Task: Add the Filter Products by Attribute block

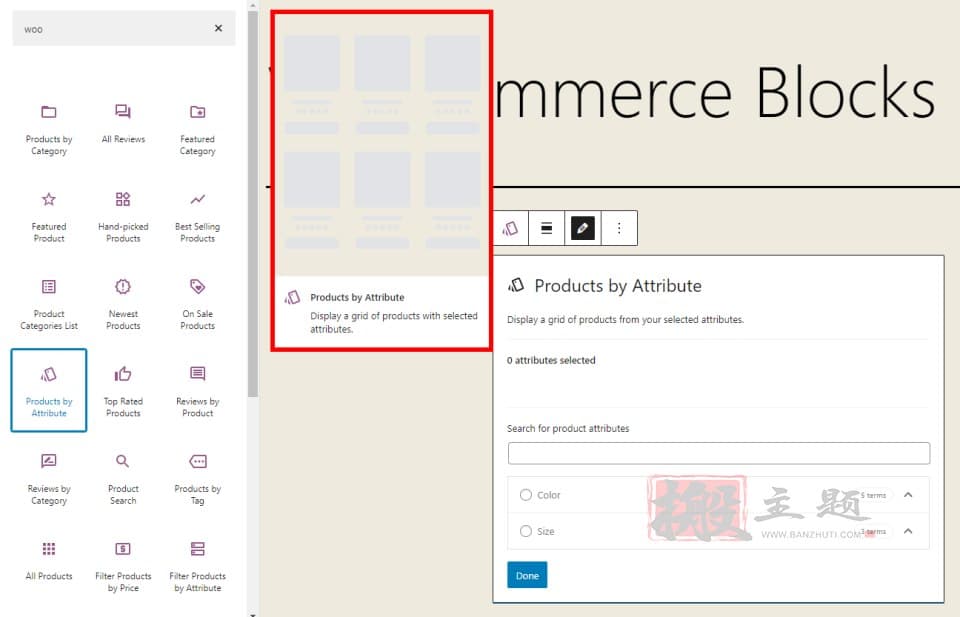Action: click(197, 567)
